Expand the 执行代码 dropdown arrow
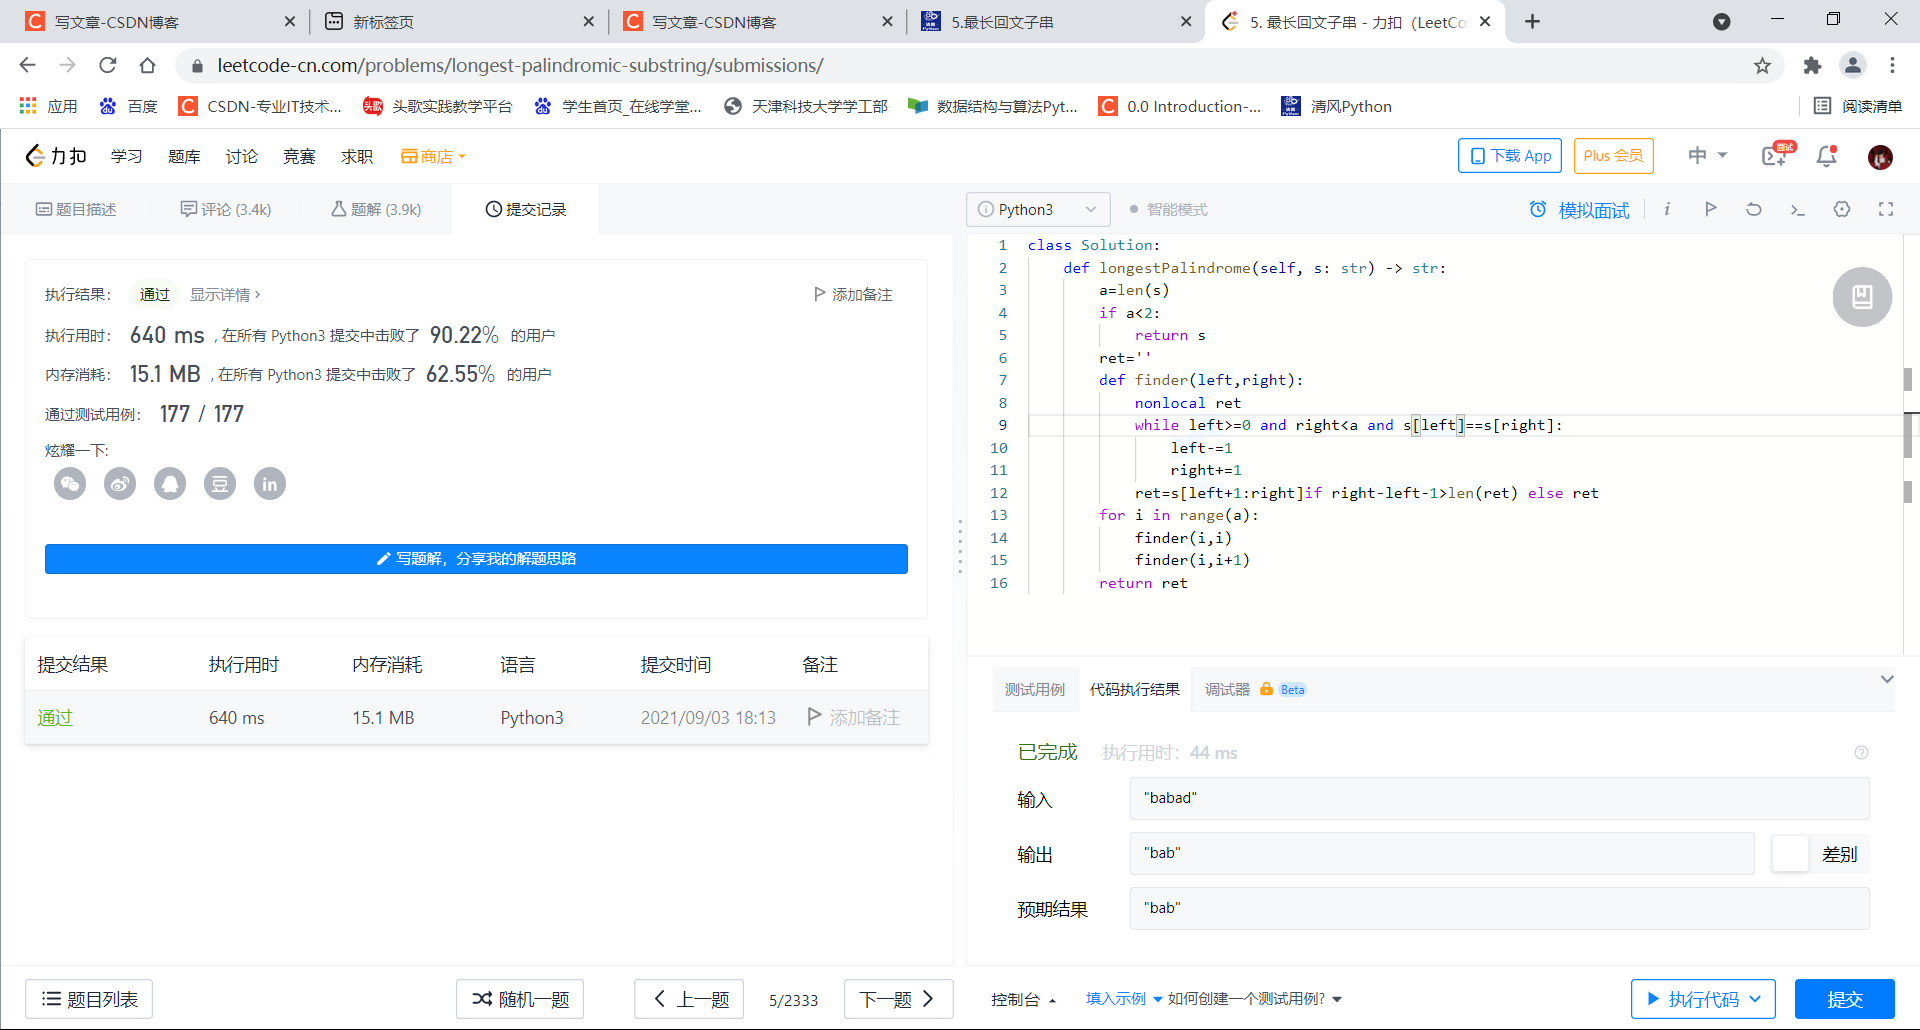Viewport: 1920px width, 1030px height. coord(1757,998)
